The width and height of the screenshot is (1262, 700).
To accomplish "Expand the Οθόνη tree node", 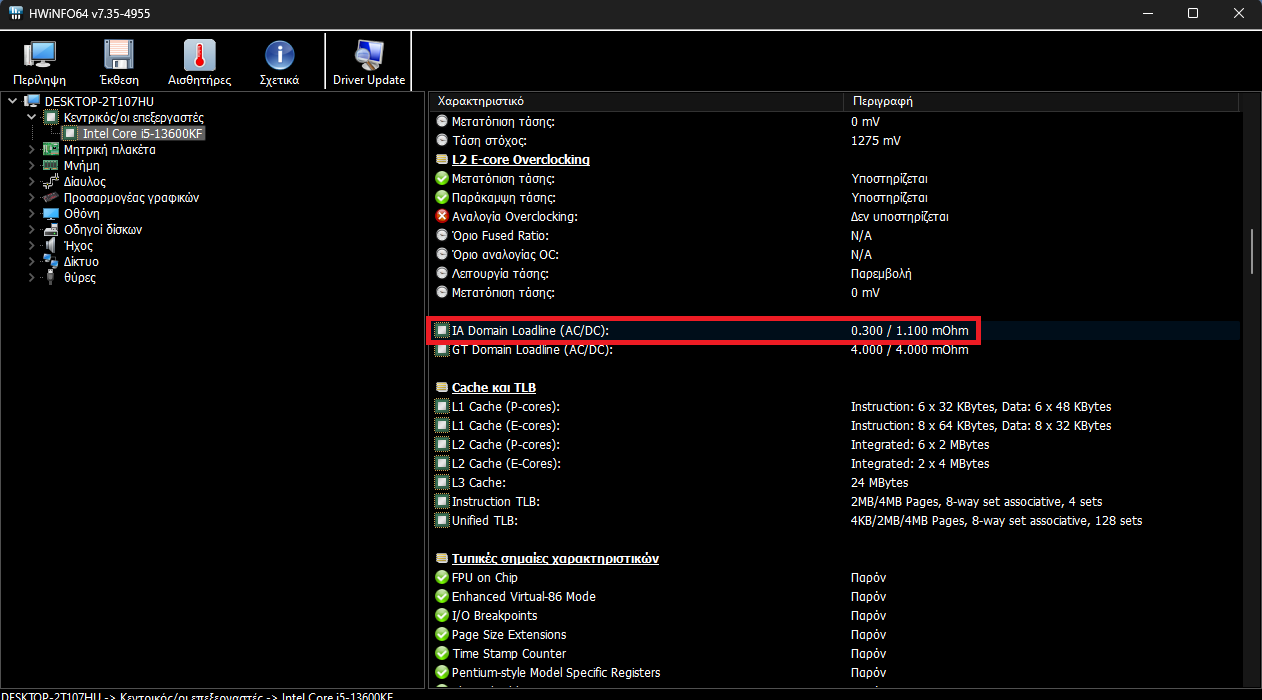I will coord(32,214).
